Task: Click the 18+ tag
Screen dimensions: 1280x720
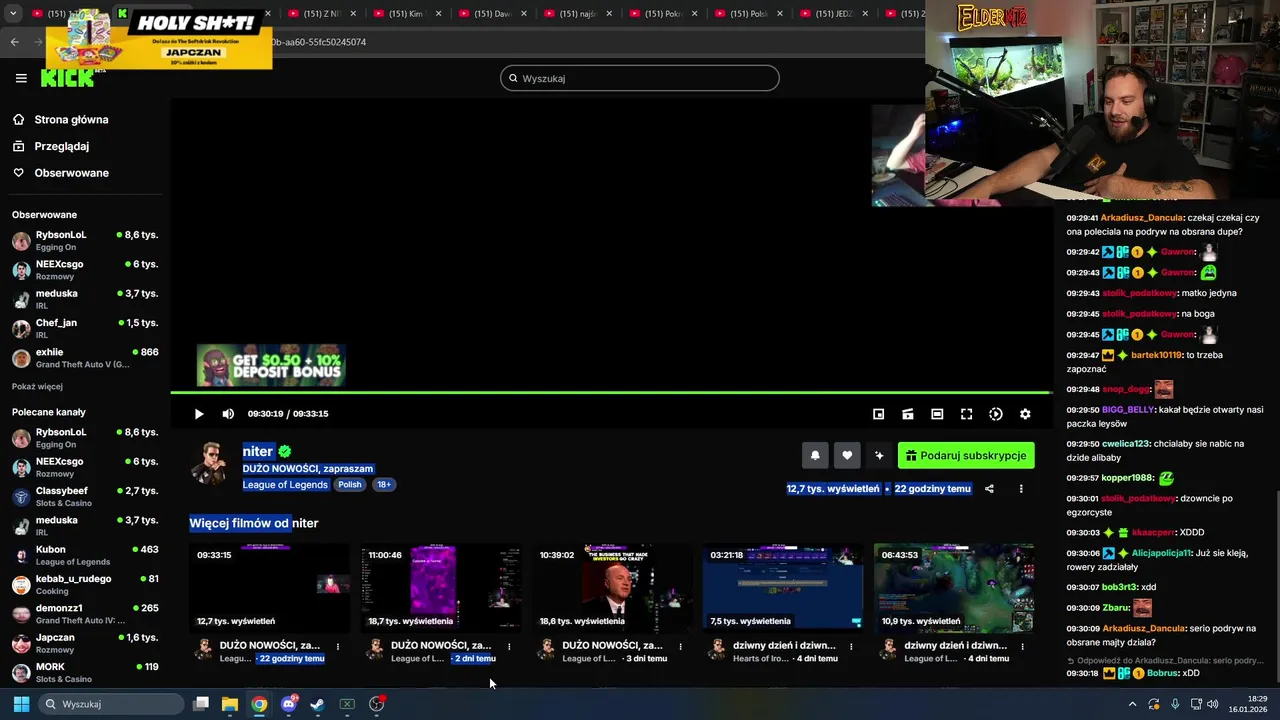Action: [x=384, y=485]
